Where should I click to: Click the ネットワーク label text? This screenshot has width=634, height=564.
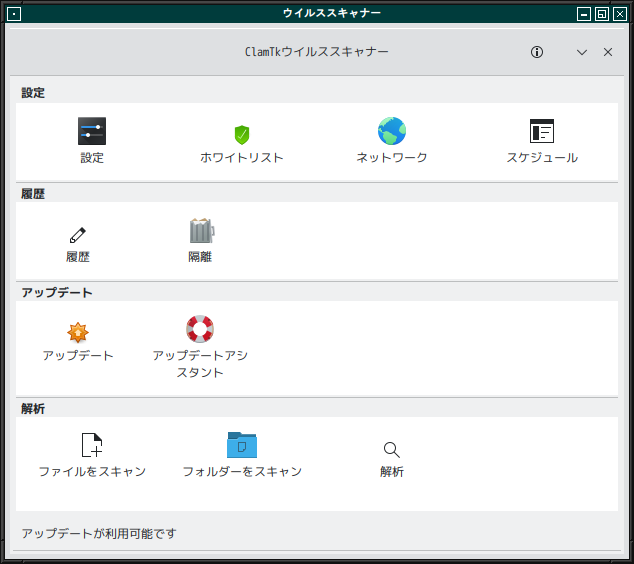pyautogui.click(x=392, y=157)
